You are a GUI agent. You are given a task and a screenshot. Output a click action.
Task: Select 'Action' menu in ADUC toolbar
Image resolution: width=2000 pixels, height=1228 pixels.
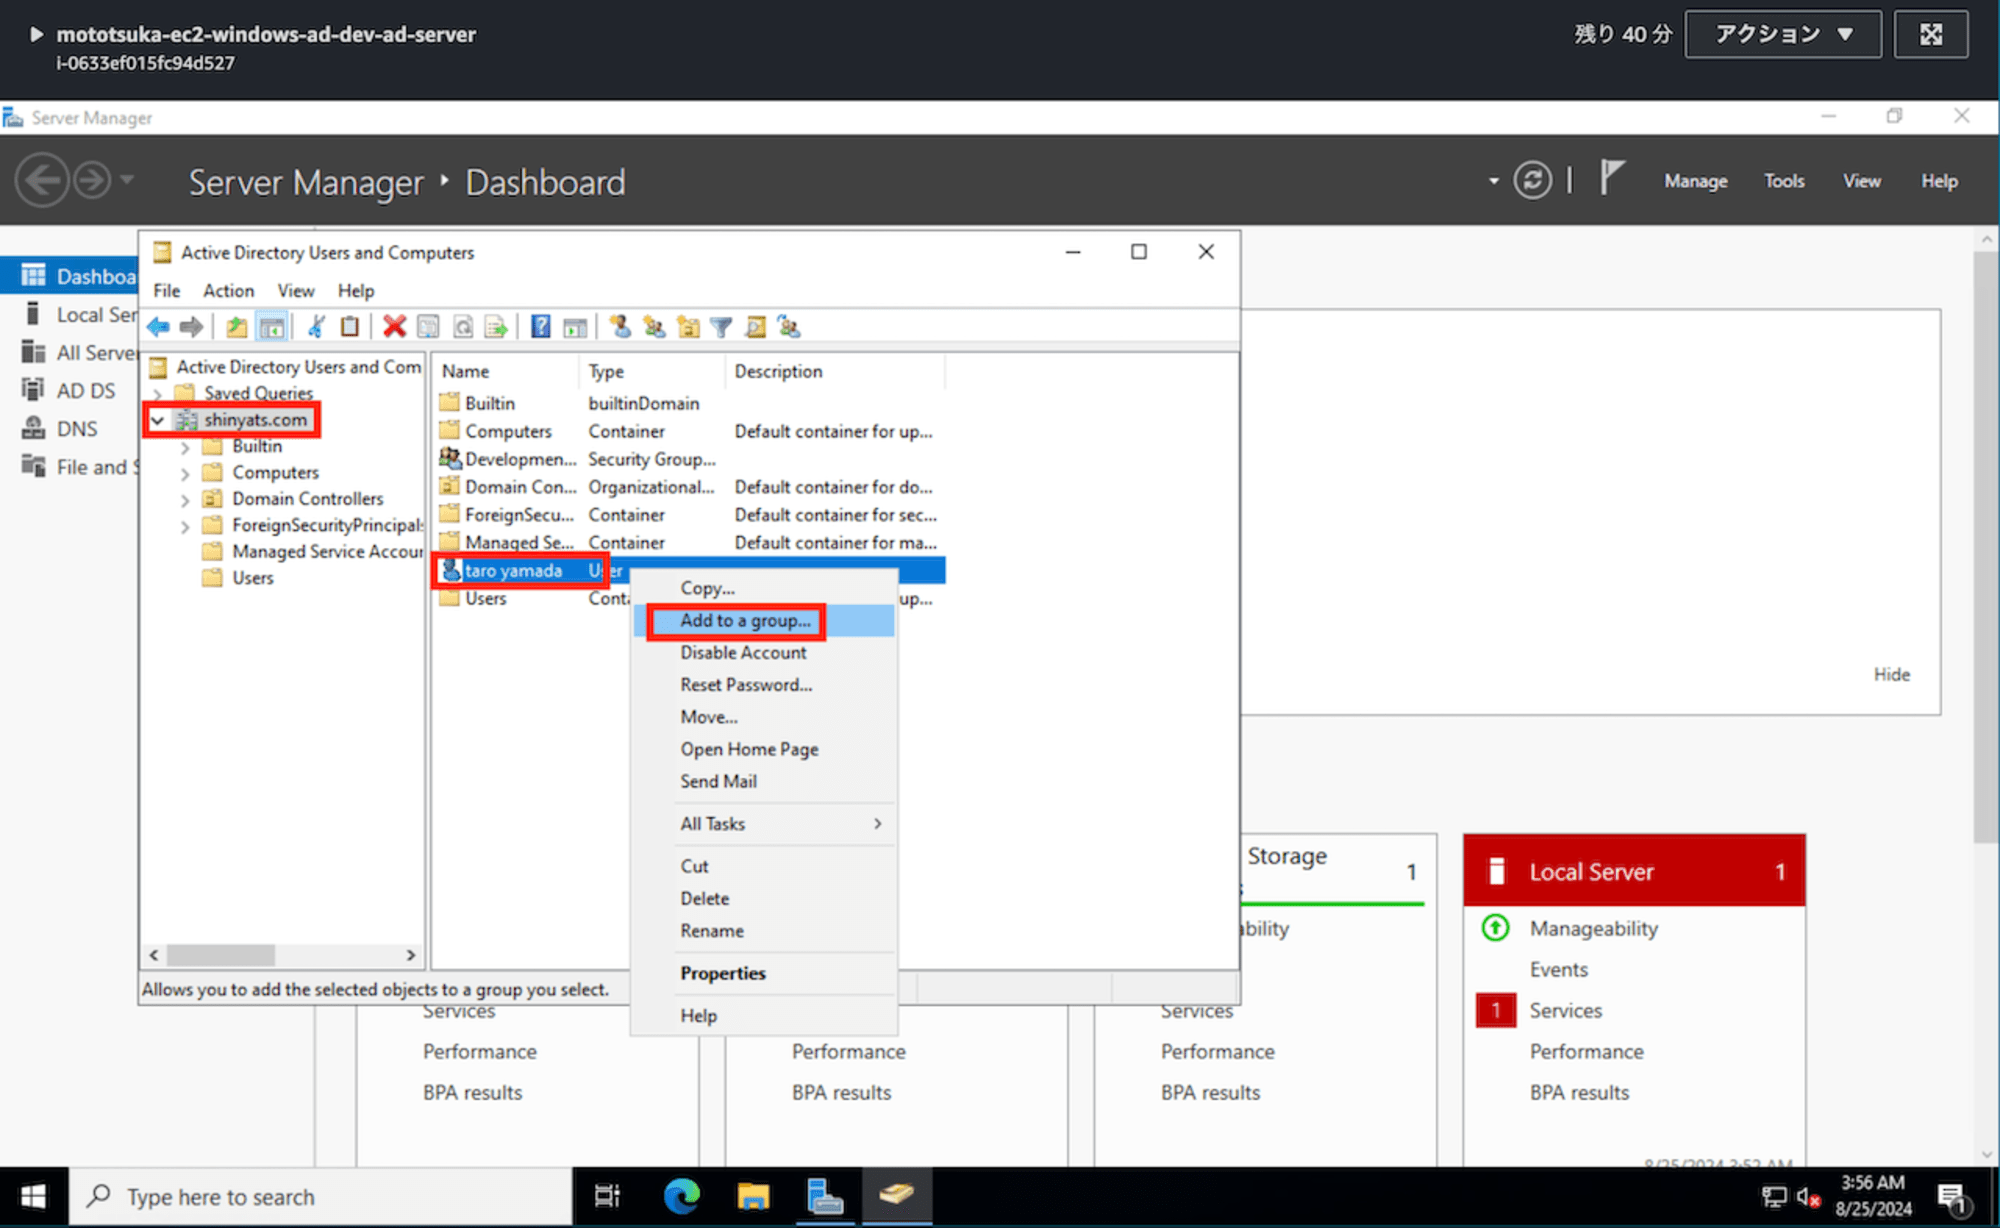point(227,290)
